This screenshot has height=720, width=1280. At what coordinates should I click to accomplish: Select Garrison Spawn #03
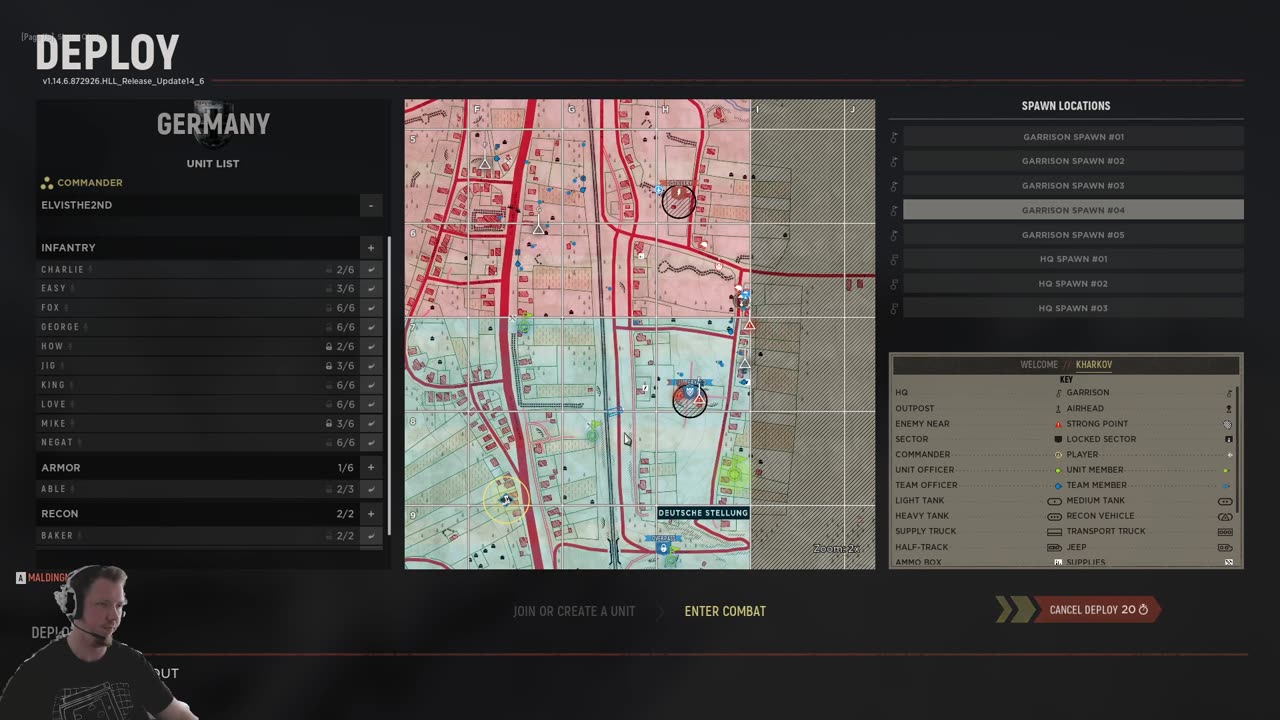(x=1073, y=186)
